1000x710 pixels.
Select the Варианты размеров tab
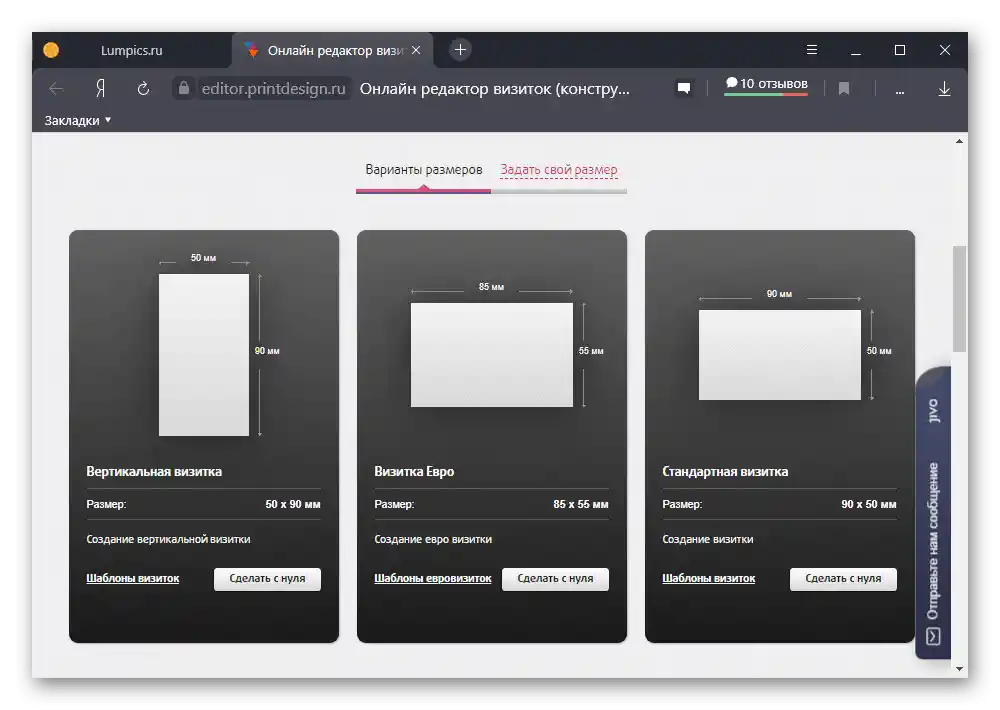tap(423, 170)
